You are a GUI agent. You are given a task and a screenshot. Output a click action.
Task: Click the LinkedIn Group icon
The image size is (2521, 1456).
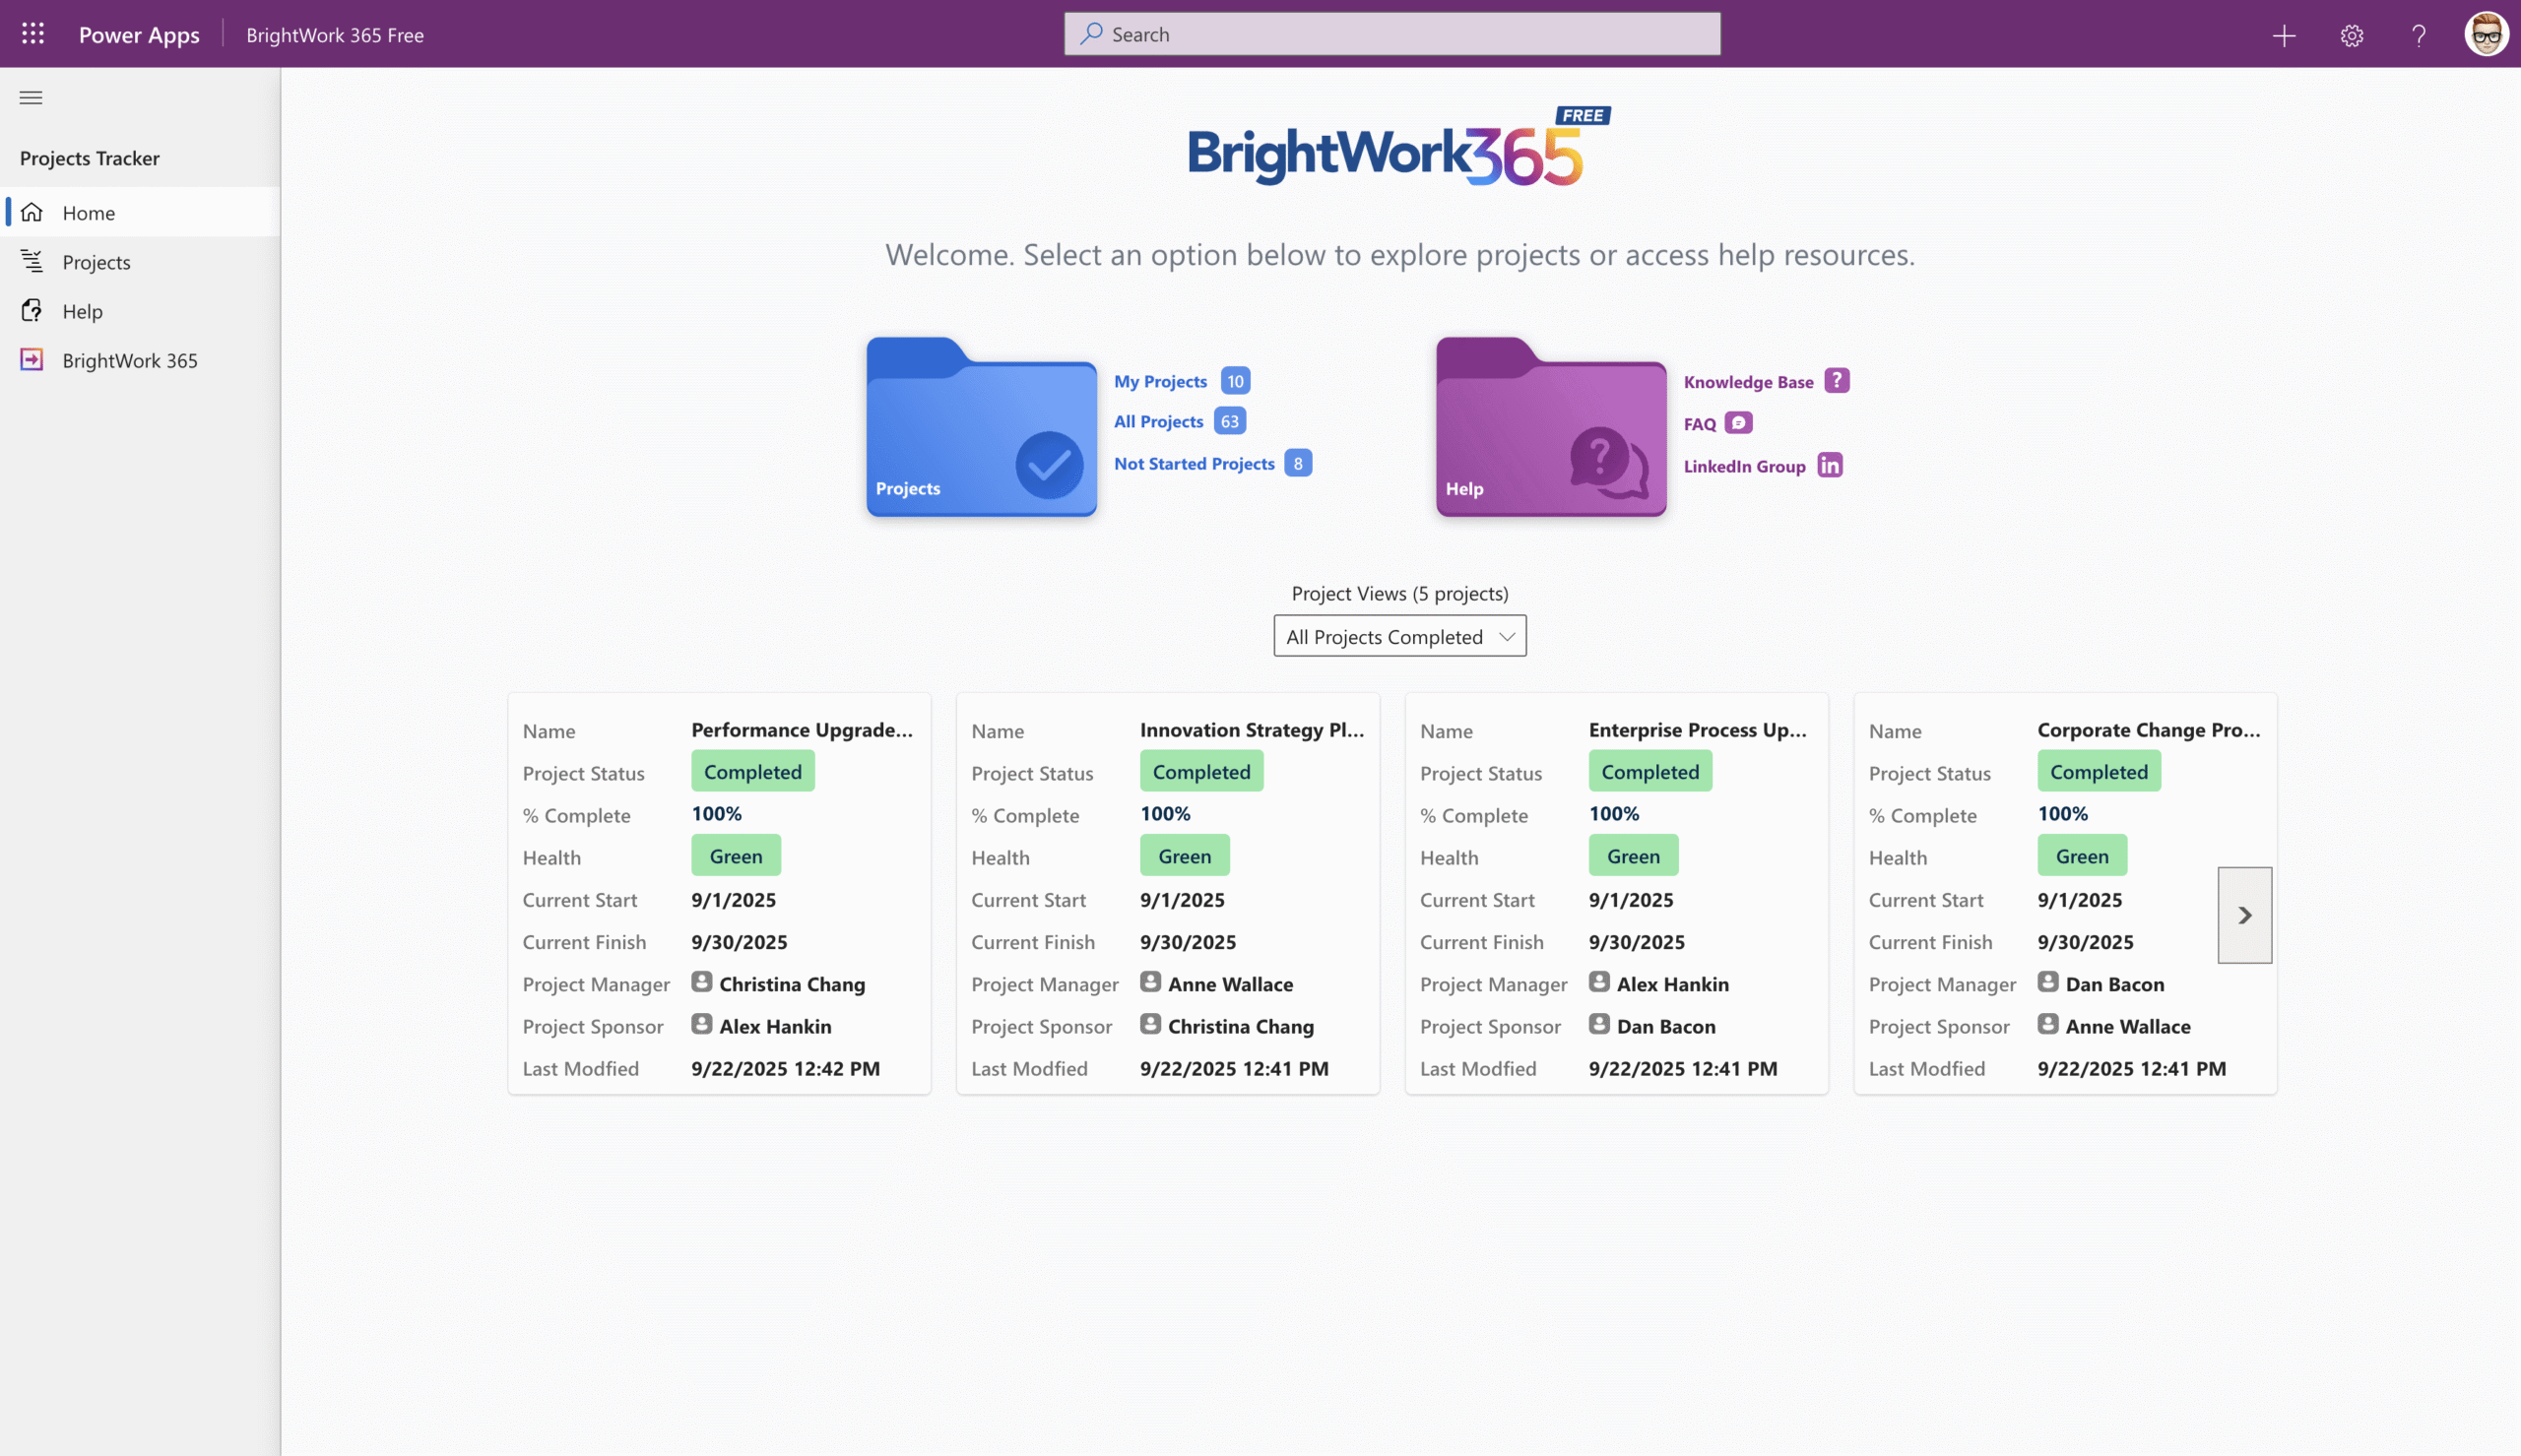(1829, 466)
